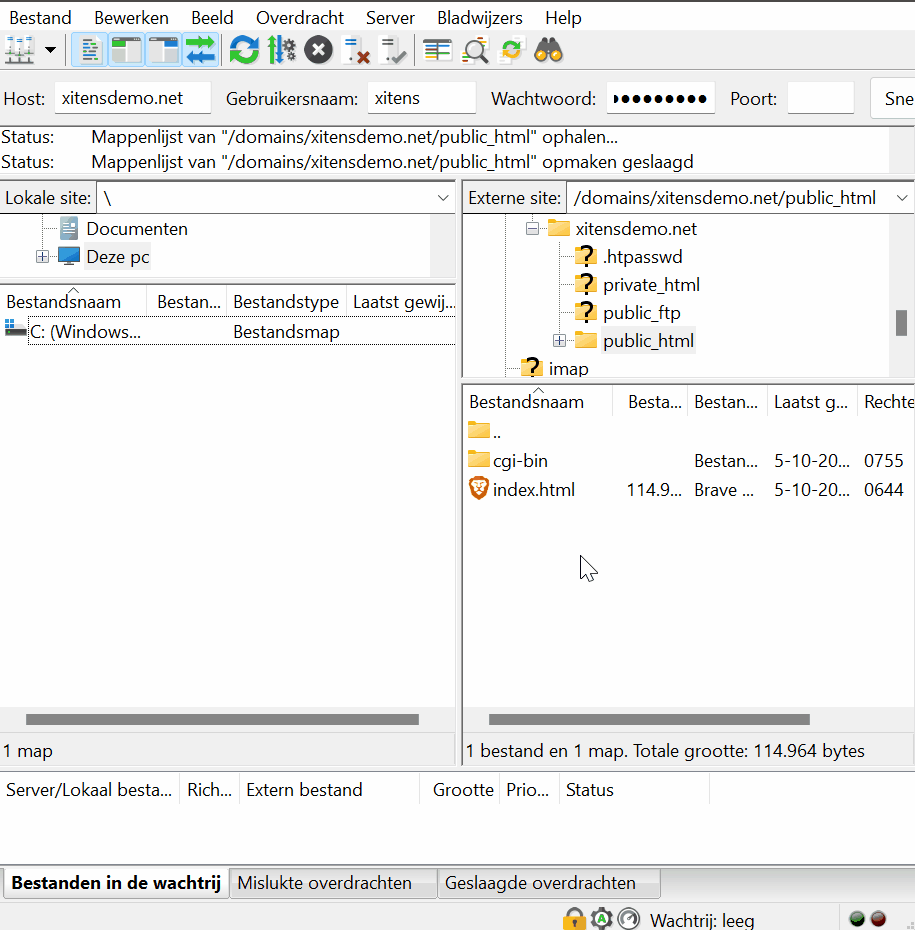Toggle synchronized browsing
915x930 pixels.
(x=512, y=50)
